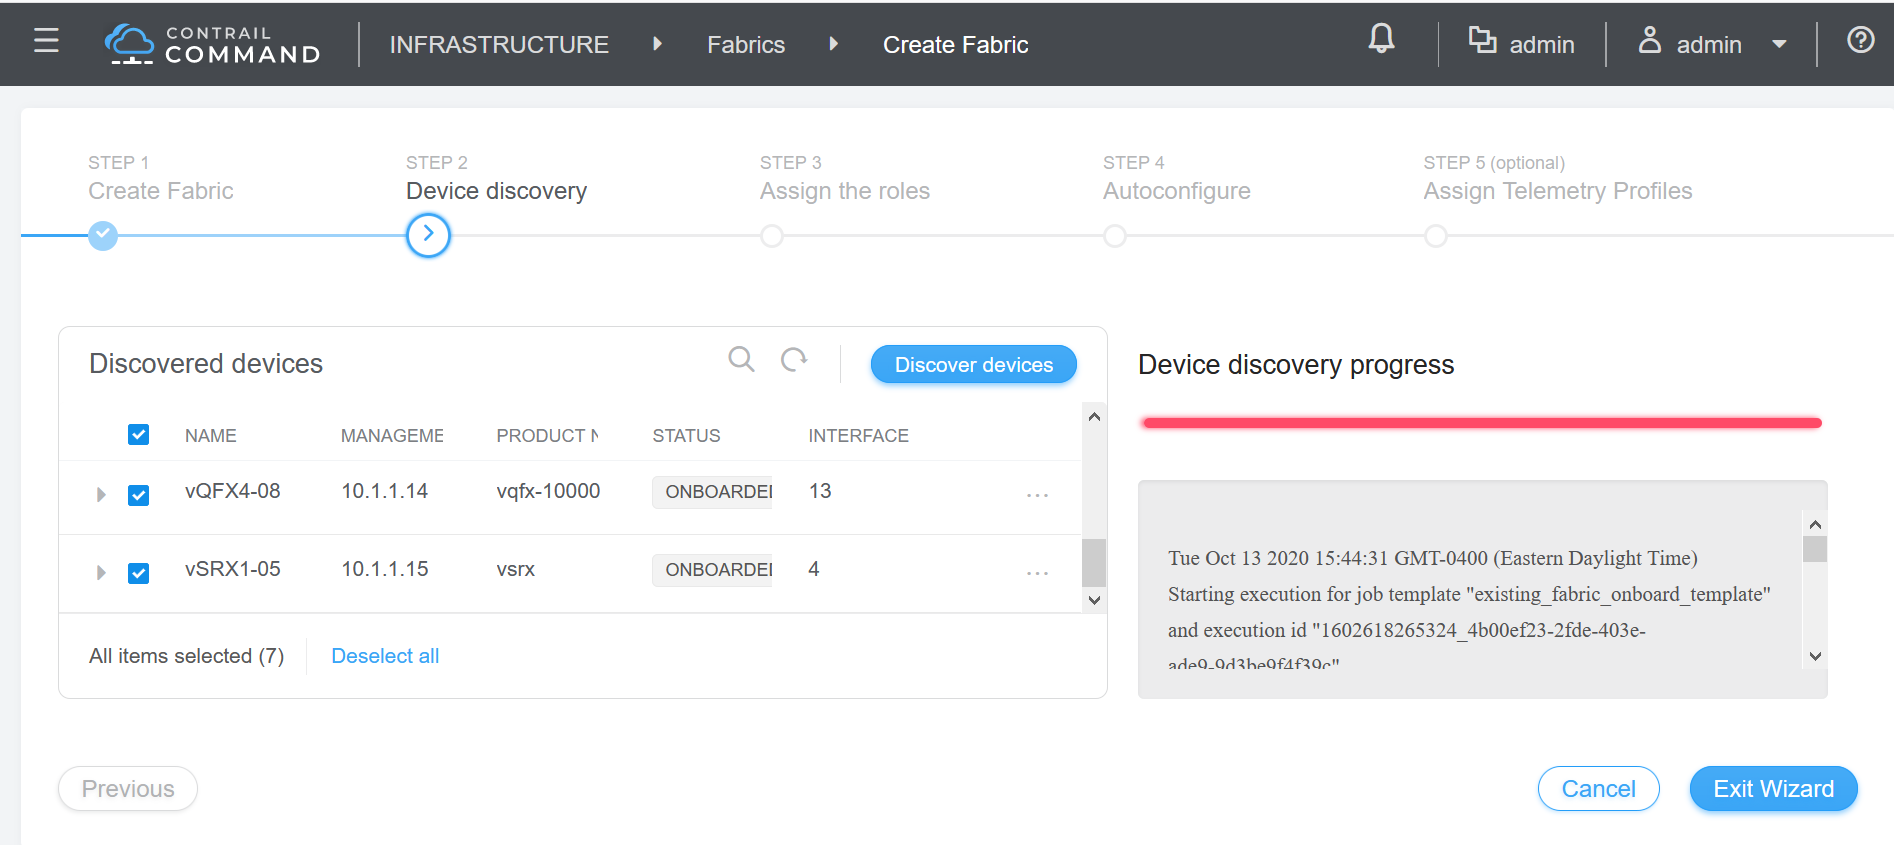Screen dimensions: 1894x845
Task: Click the red device discovery progress bar
Action: tap(1481, 423)
